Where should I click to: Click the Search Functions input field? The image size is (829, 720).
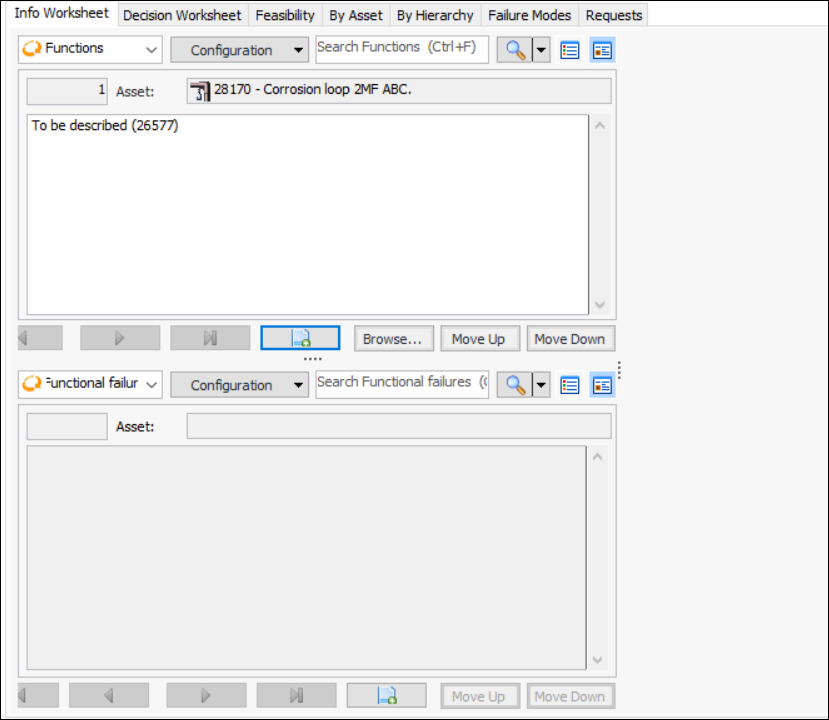pos(402,50)
